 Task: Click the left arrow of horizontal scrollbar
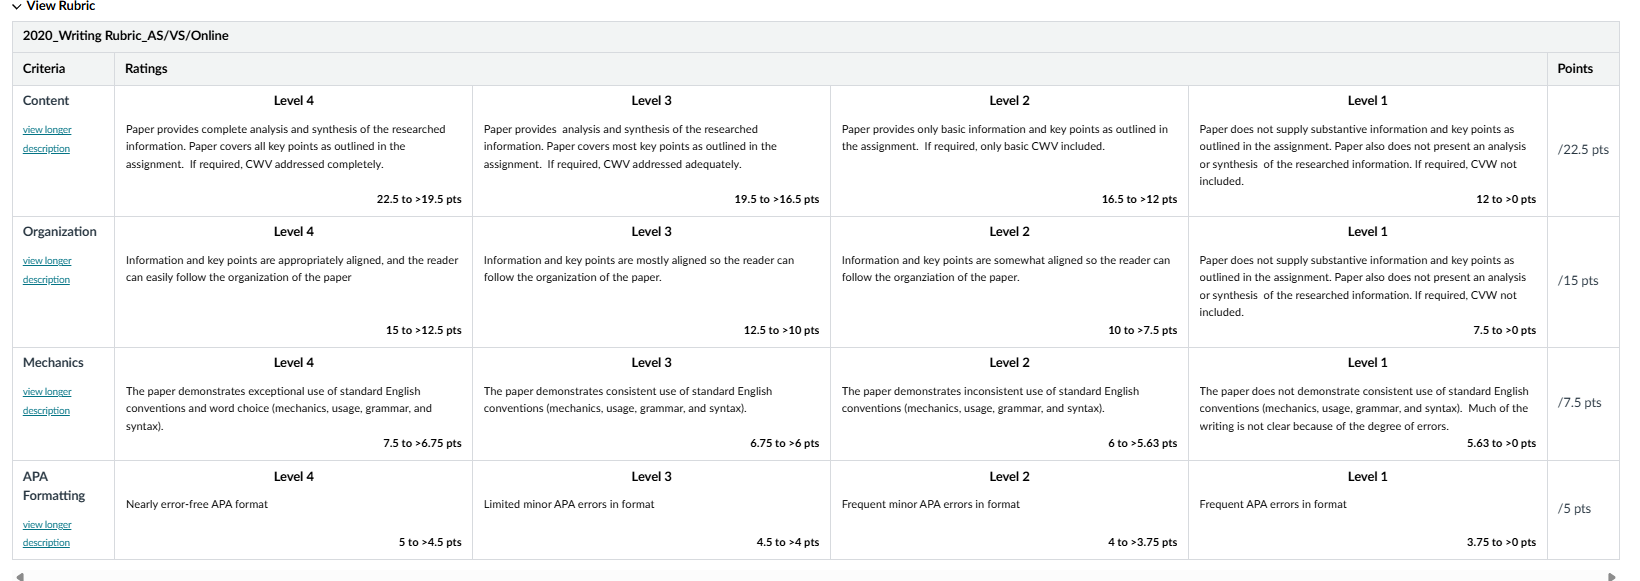coord(19,576)
